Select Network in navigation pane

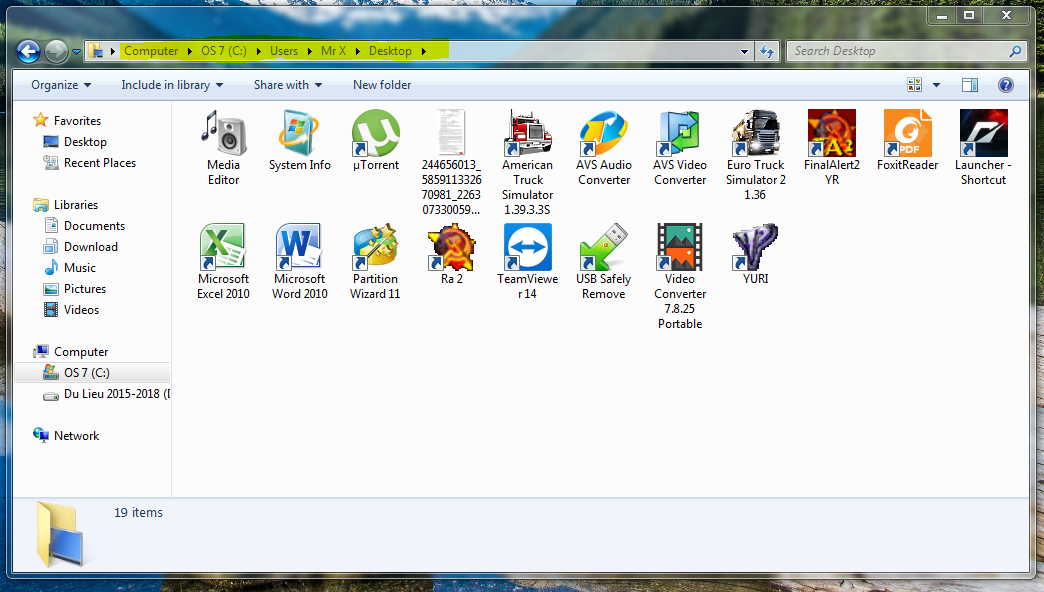point(67,436)
